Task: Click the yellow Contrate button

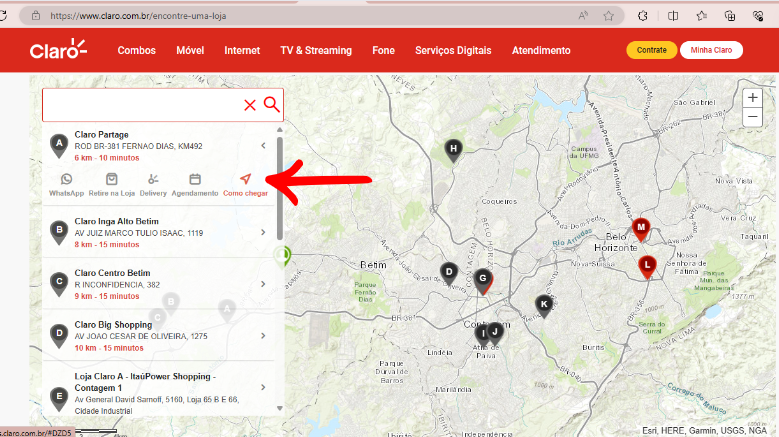Action: (x=651, y=50)
